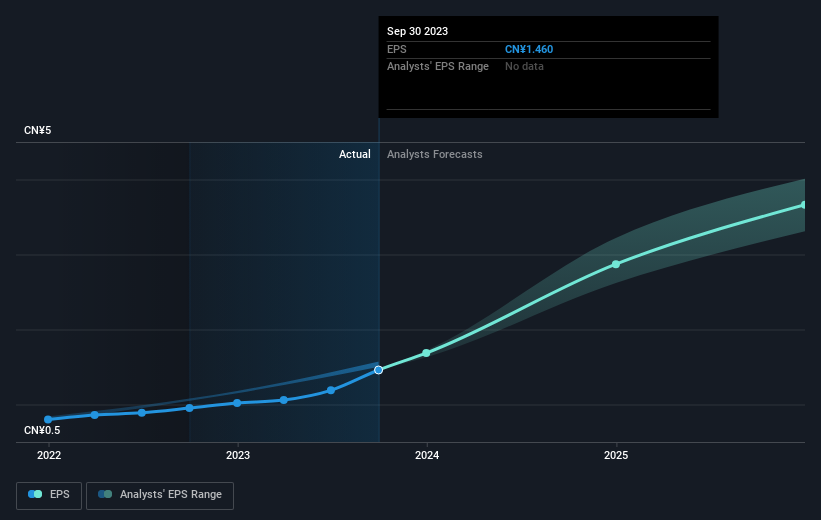
Task: Click the 2022 x-axis label
Action: click(49, 456)
